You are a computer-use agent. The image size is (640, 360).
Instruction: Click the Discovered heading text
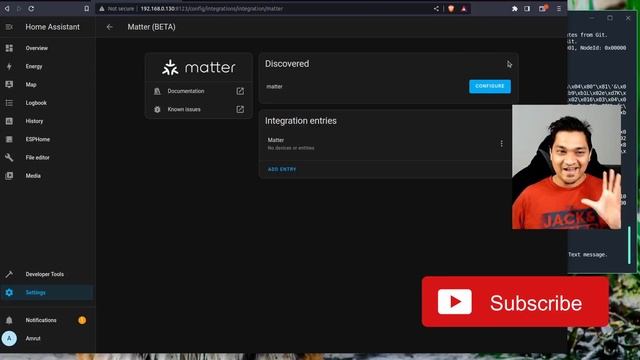click(x=287, y=64)
